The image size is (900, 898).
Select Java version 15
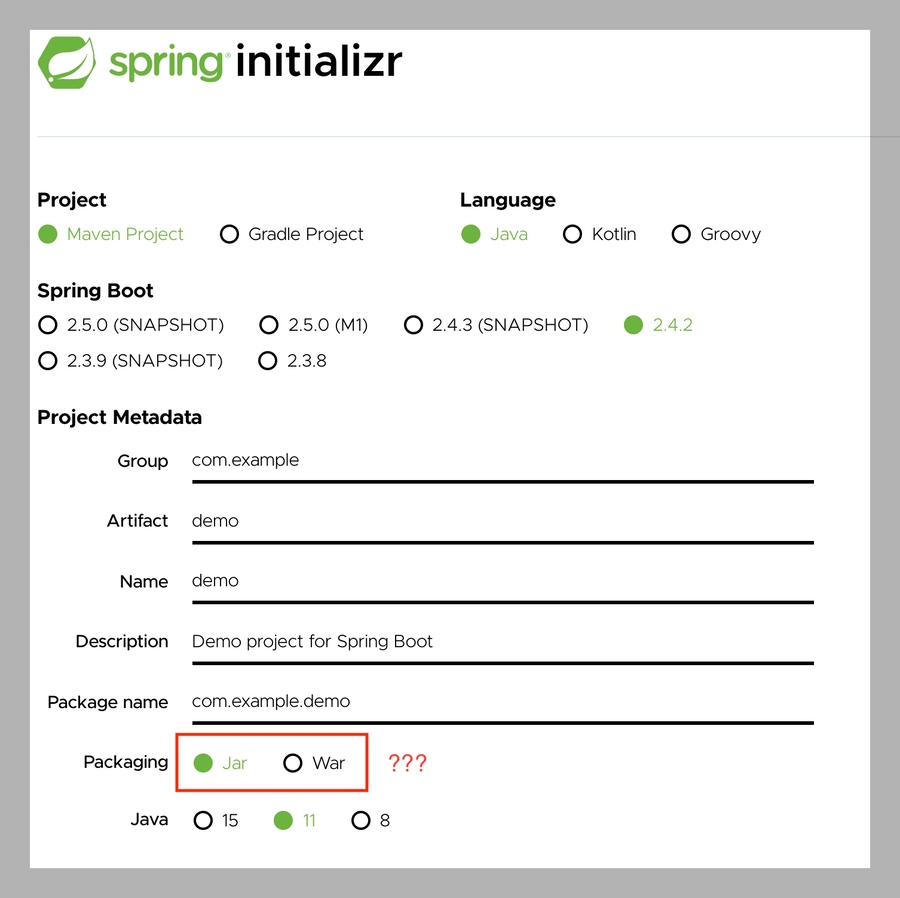(x=204, y=821)
